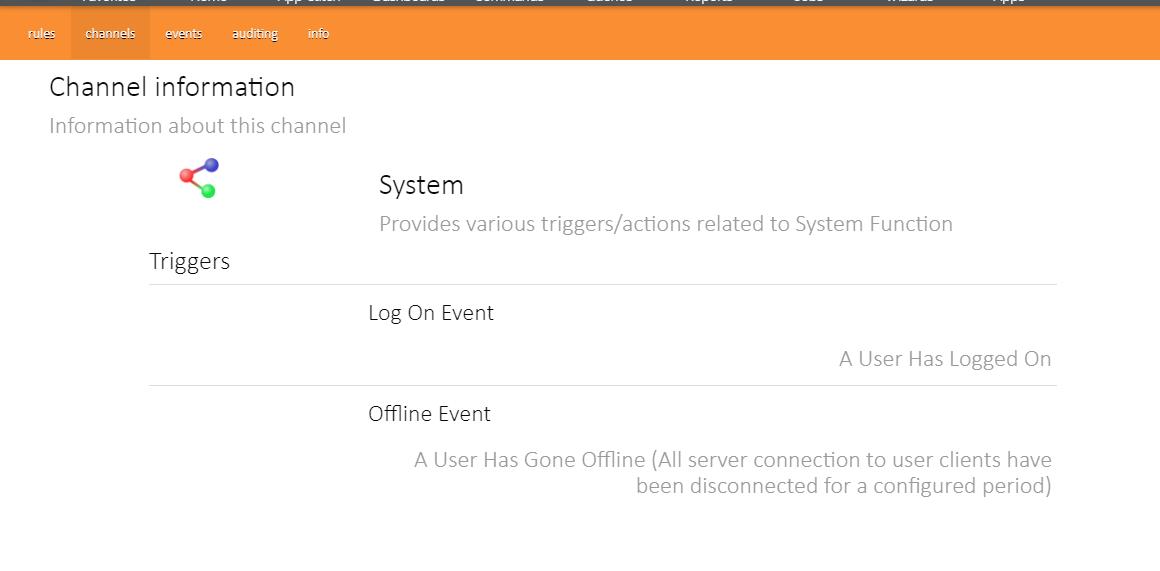This screenshot has width=1160, height=571.
Task: Open the auditing tab
Action: pos(255,34)
